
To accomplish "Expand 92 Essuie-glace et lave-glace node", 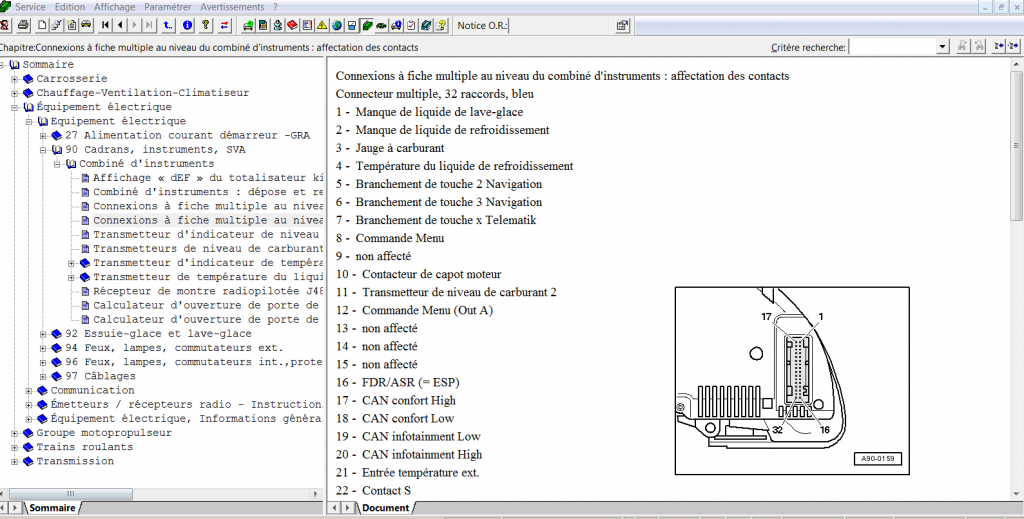I will 43,334.
